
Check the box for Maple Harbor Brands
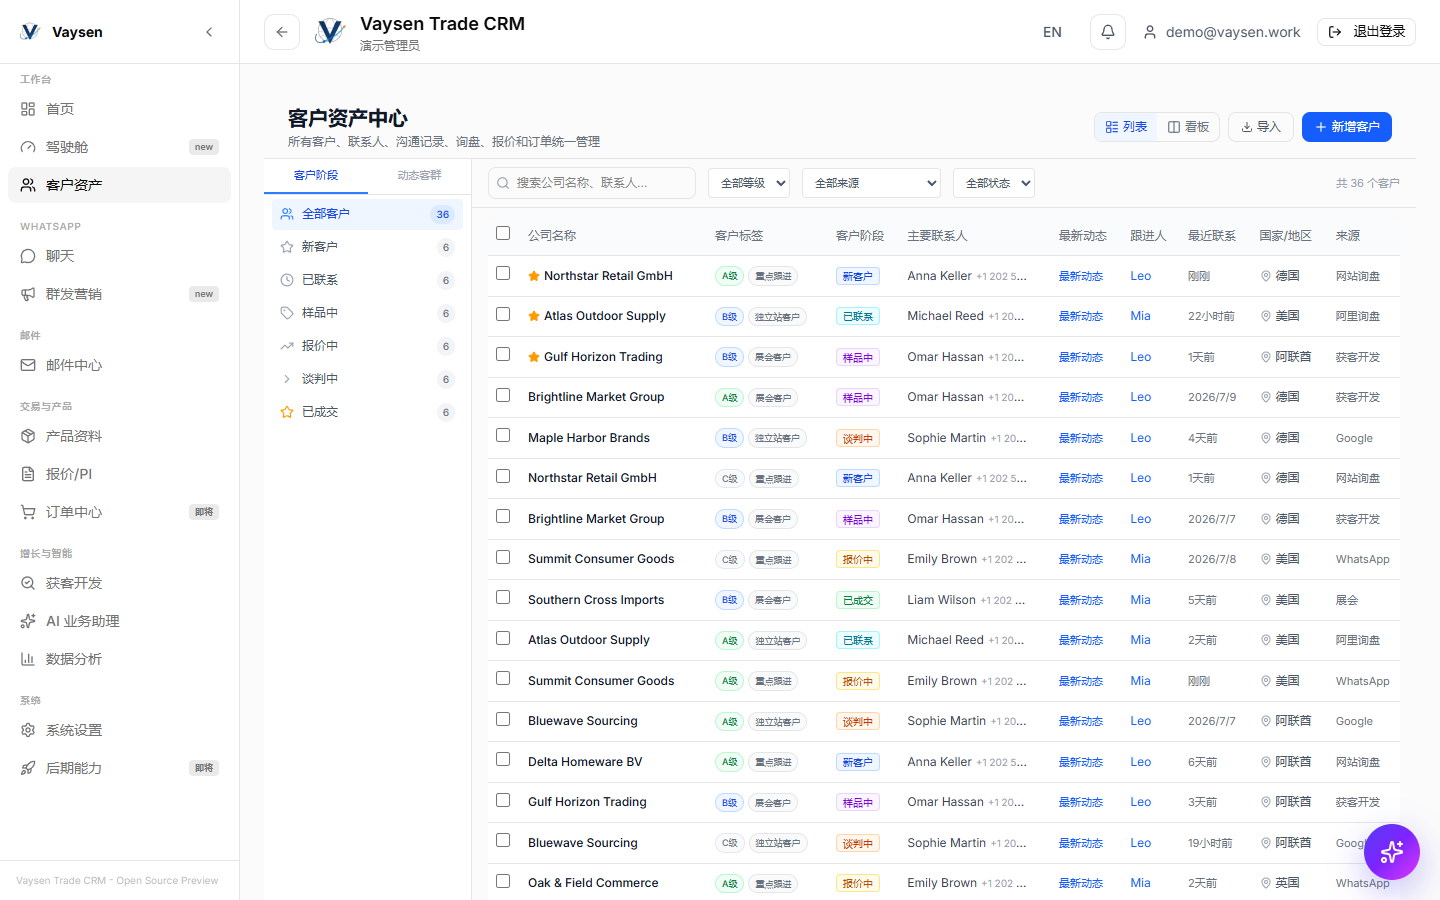503,435
